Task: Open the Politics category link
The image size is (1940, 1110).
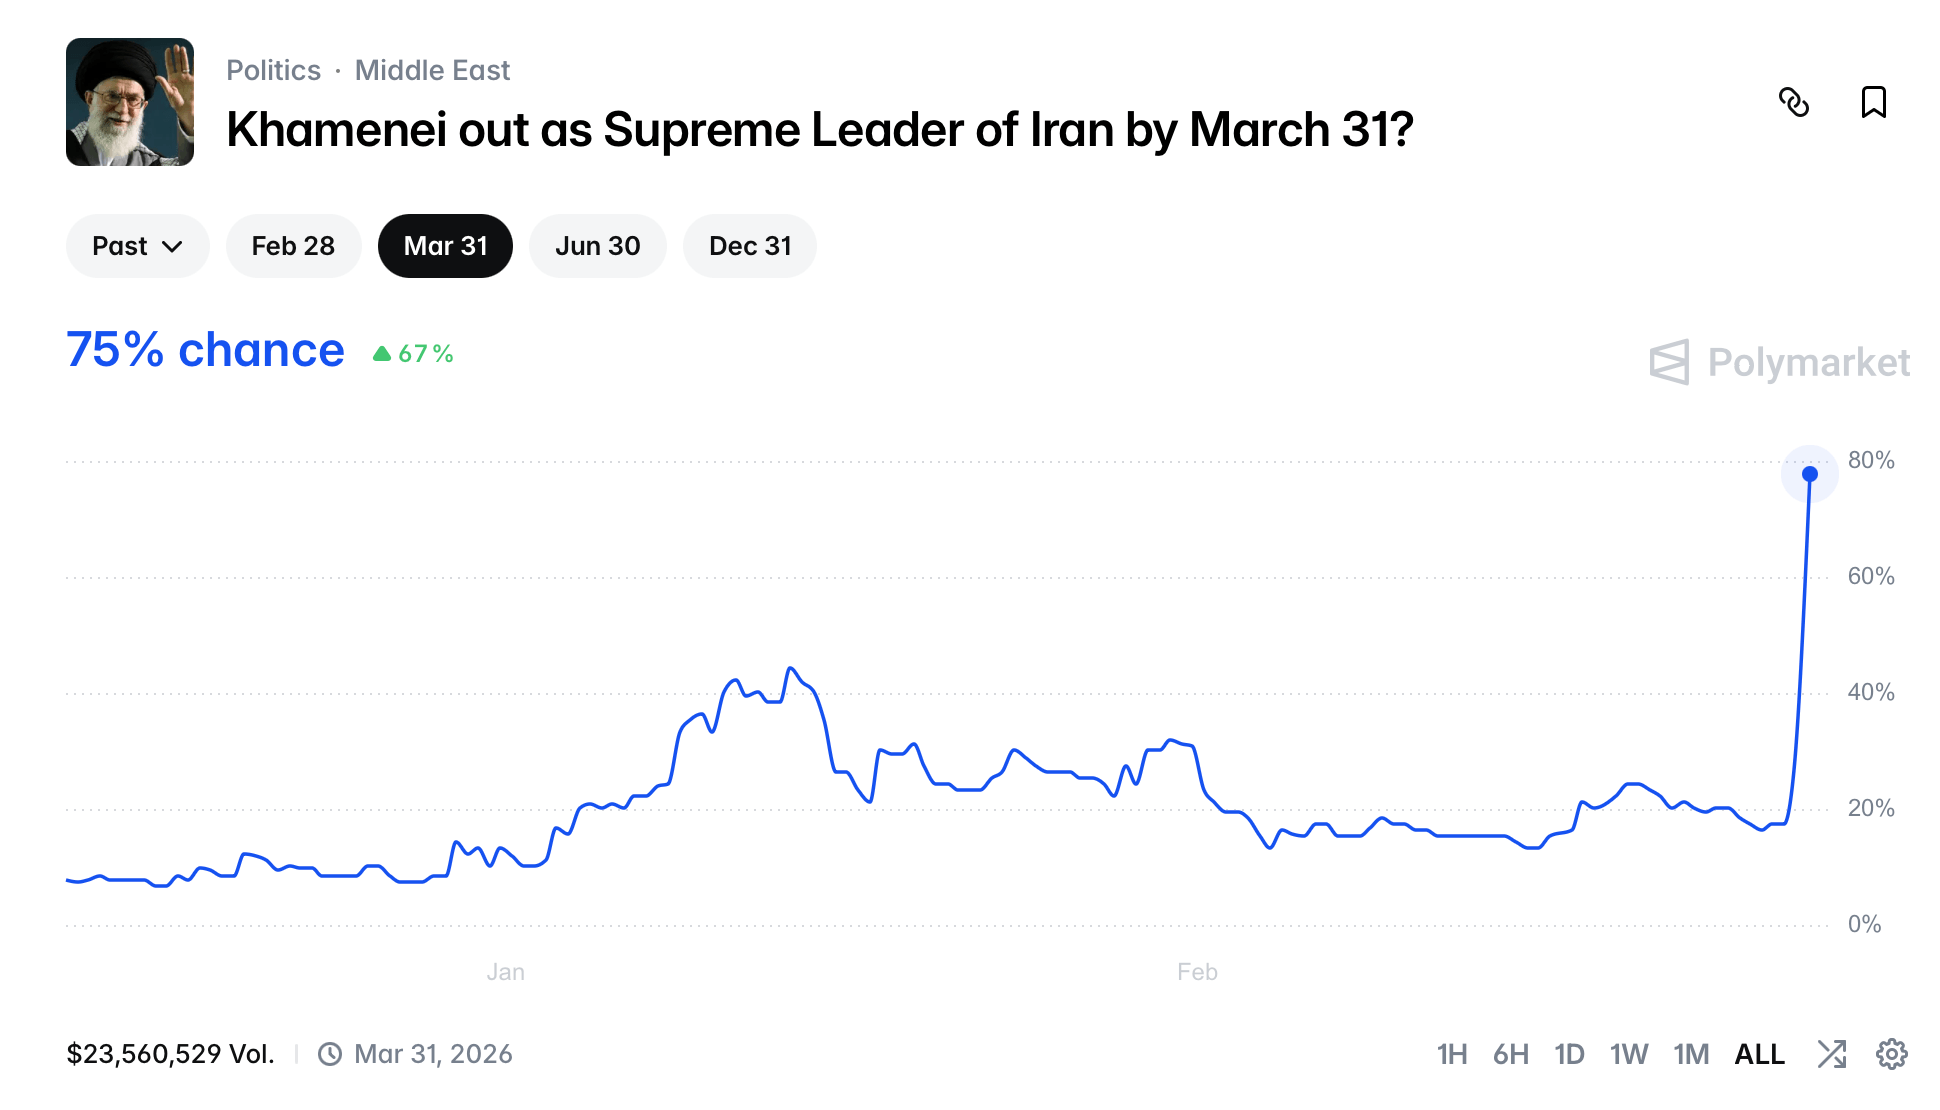Action: tap(272, 69)
